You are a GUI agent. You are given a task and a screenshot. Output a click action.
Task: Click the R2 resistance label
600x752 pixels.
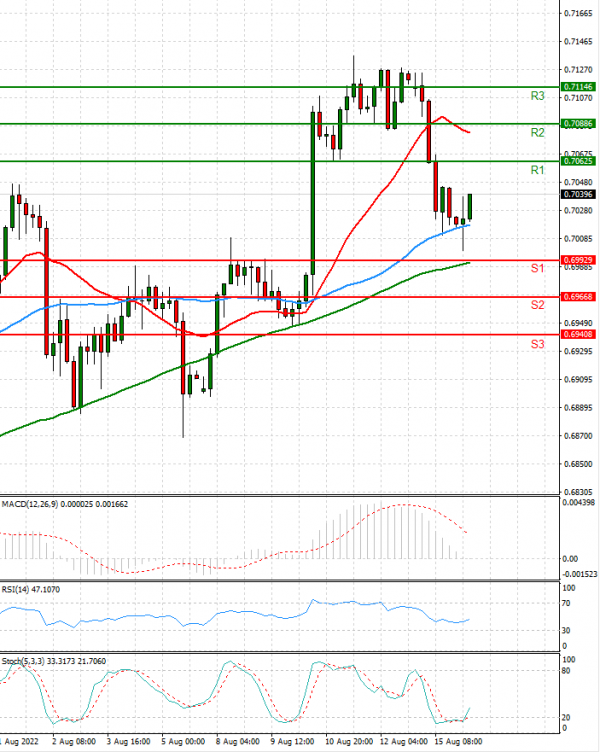[x=538, y=133]
